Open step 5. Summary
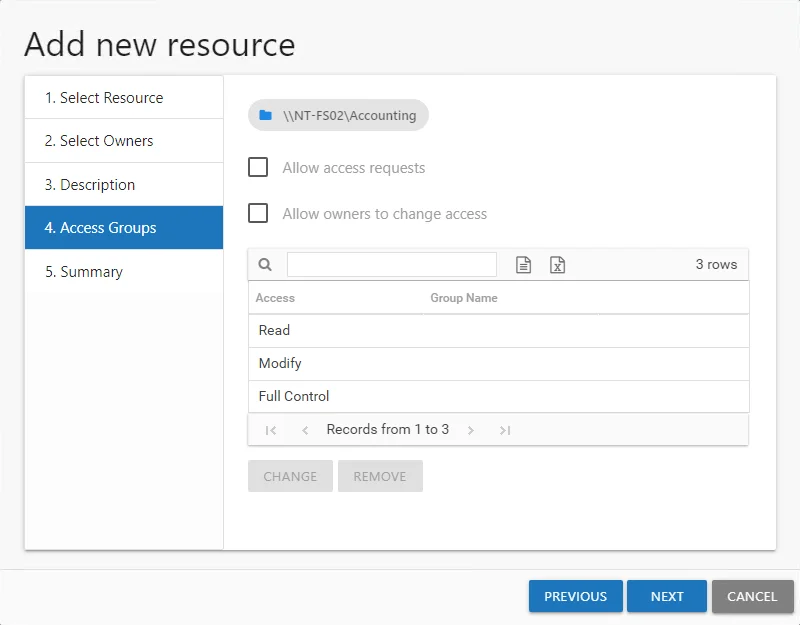The height and width of the screenshot is (625, 800). click(124, 271)
